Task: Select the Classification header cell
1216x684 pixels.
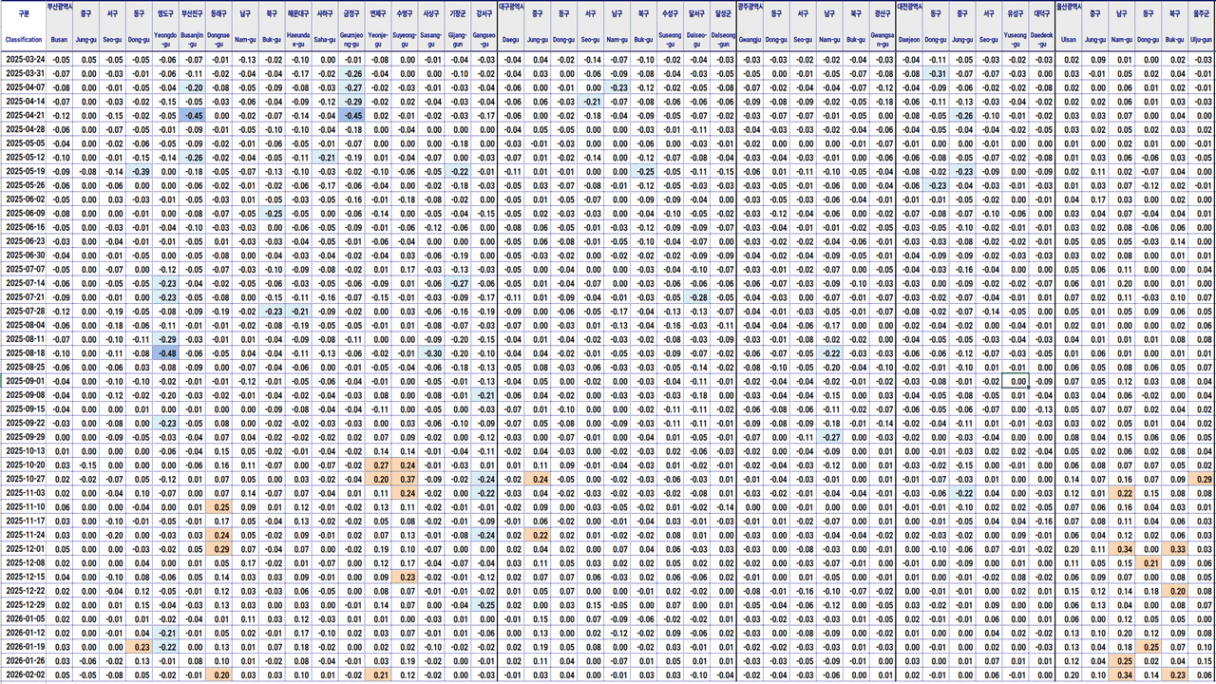Action: [x=23, y=40]
